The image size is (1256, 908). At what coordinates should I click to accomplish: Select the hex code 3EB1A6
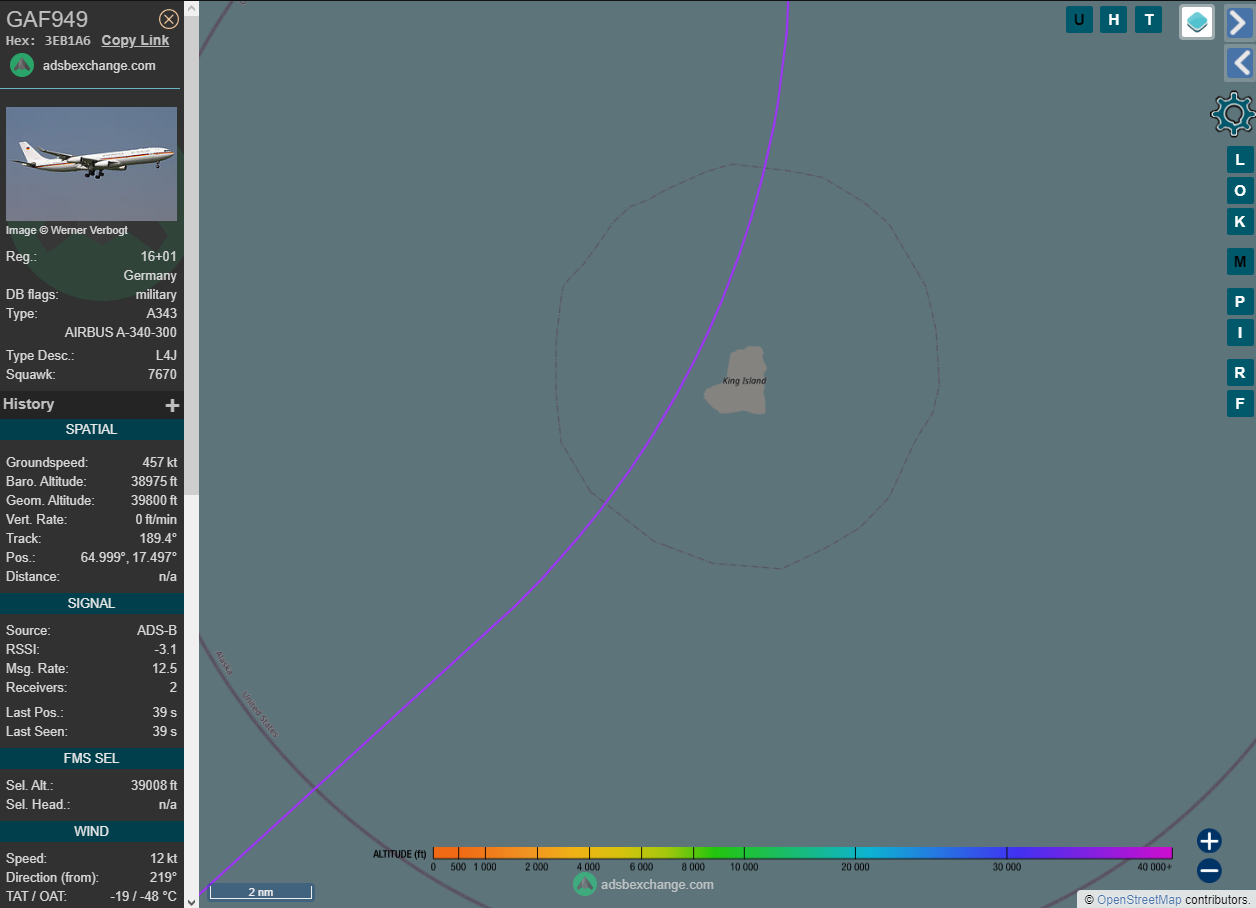(x=67, y=41)
